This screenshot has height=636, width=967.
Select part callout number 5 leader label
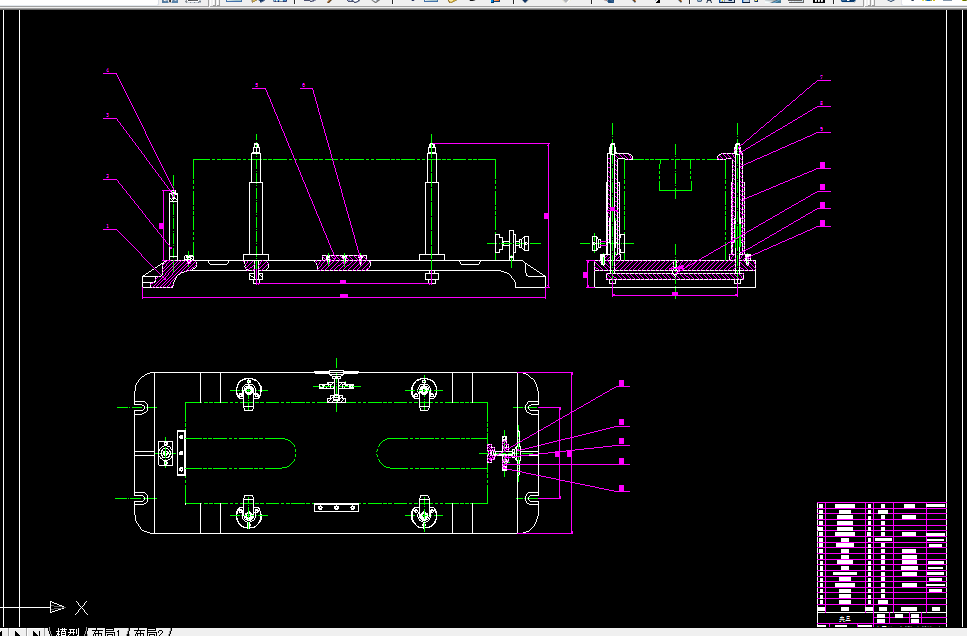coord(257,86)
